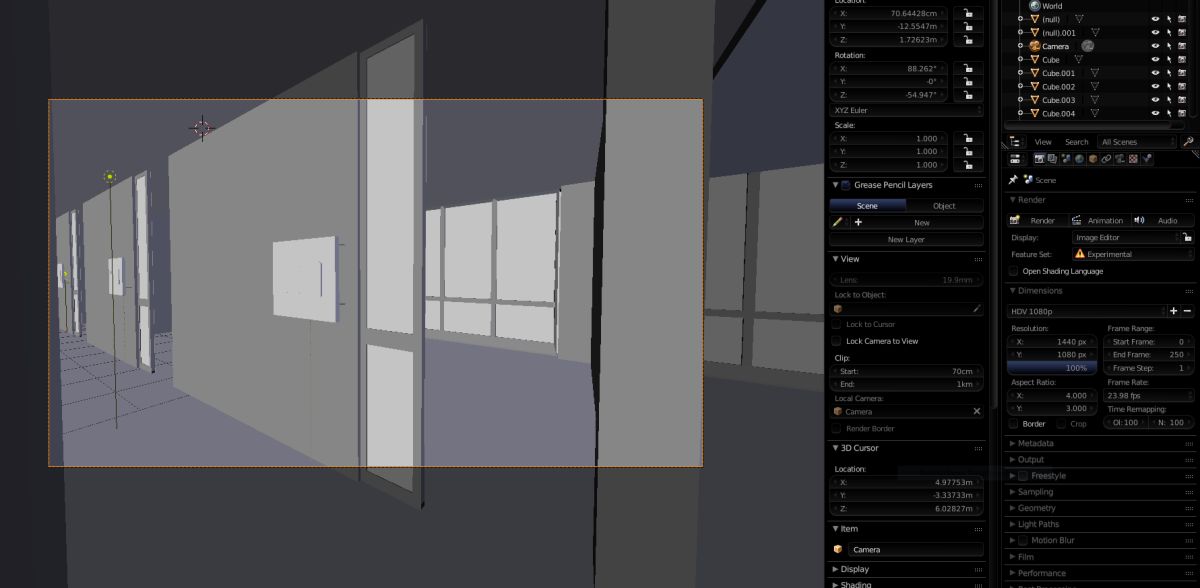
Task: Open the outliner View menu
Action: pos(1043,142)
